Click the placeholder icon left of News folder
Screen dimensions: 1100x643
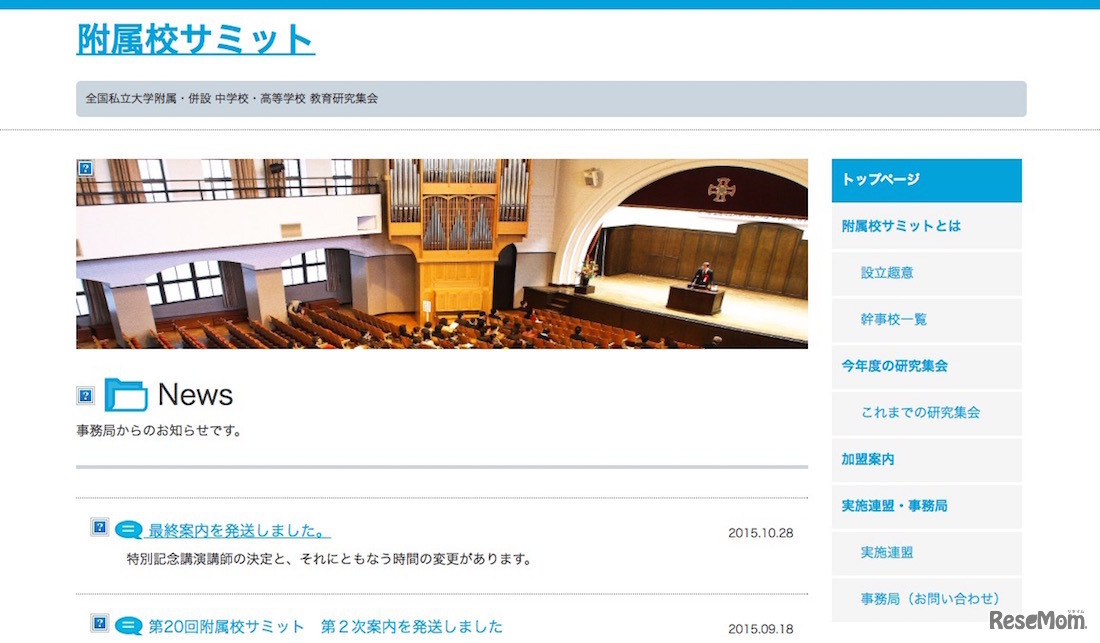tap(85, 396)
